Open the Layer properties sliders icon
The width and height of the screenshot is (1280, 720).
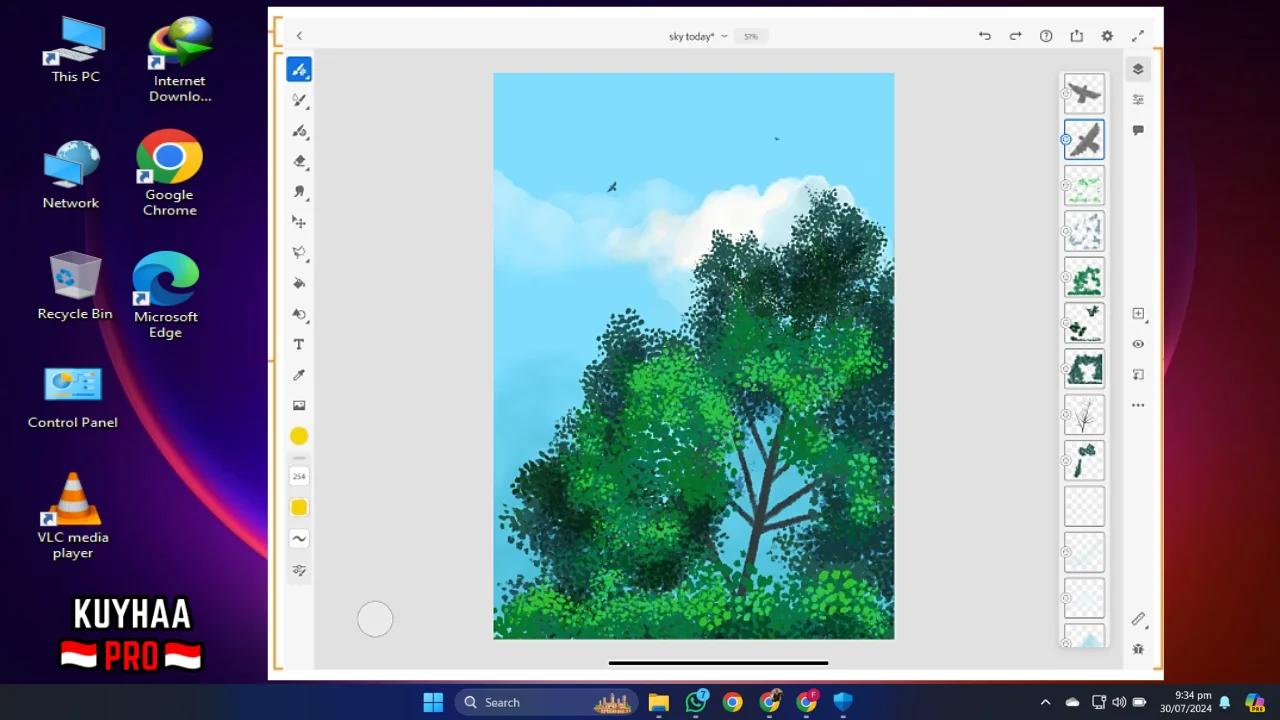tap(1138, 100)
